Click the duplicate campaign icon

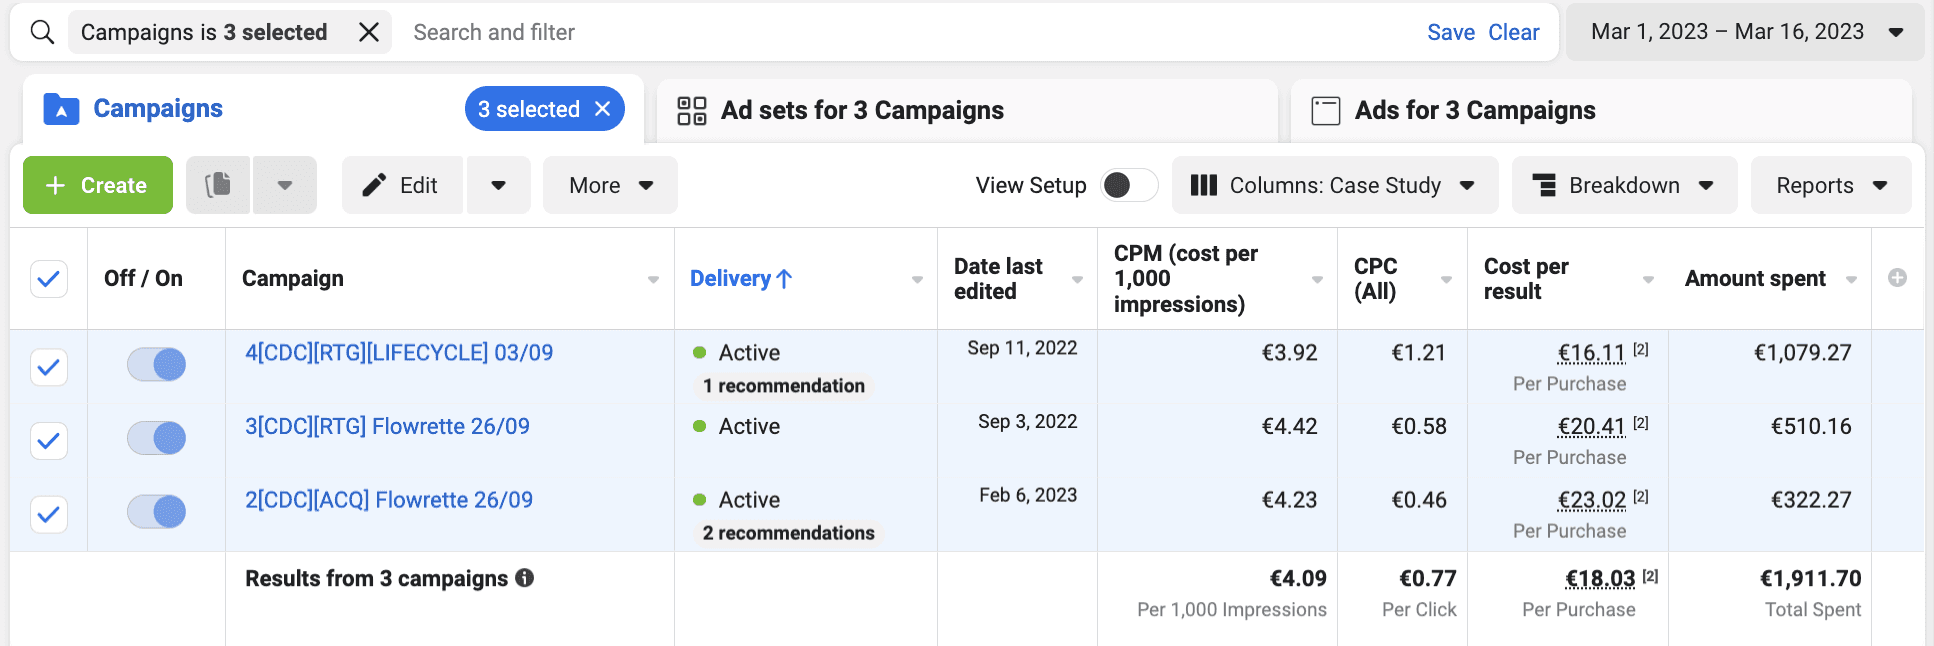pos(218,185)
